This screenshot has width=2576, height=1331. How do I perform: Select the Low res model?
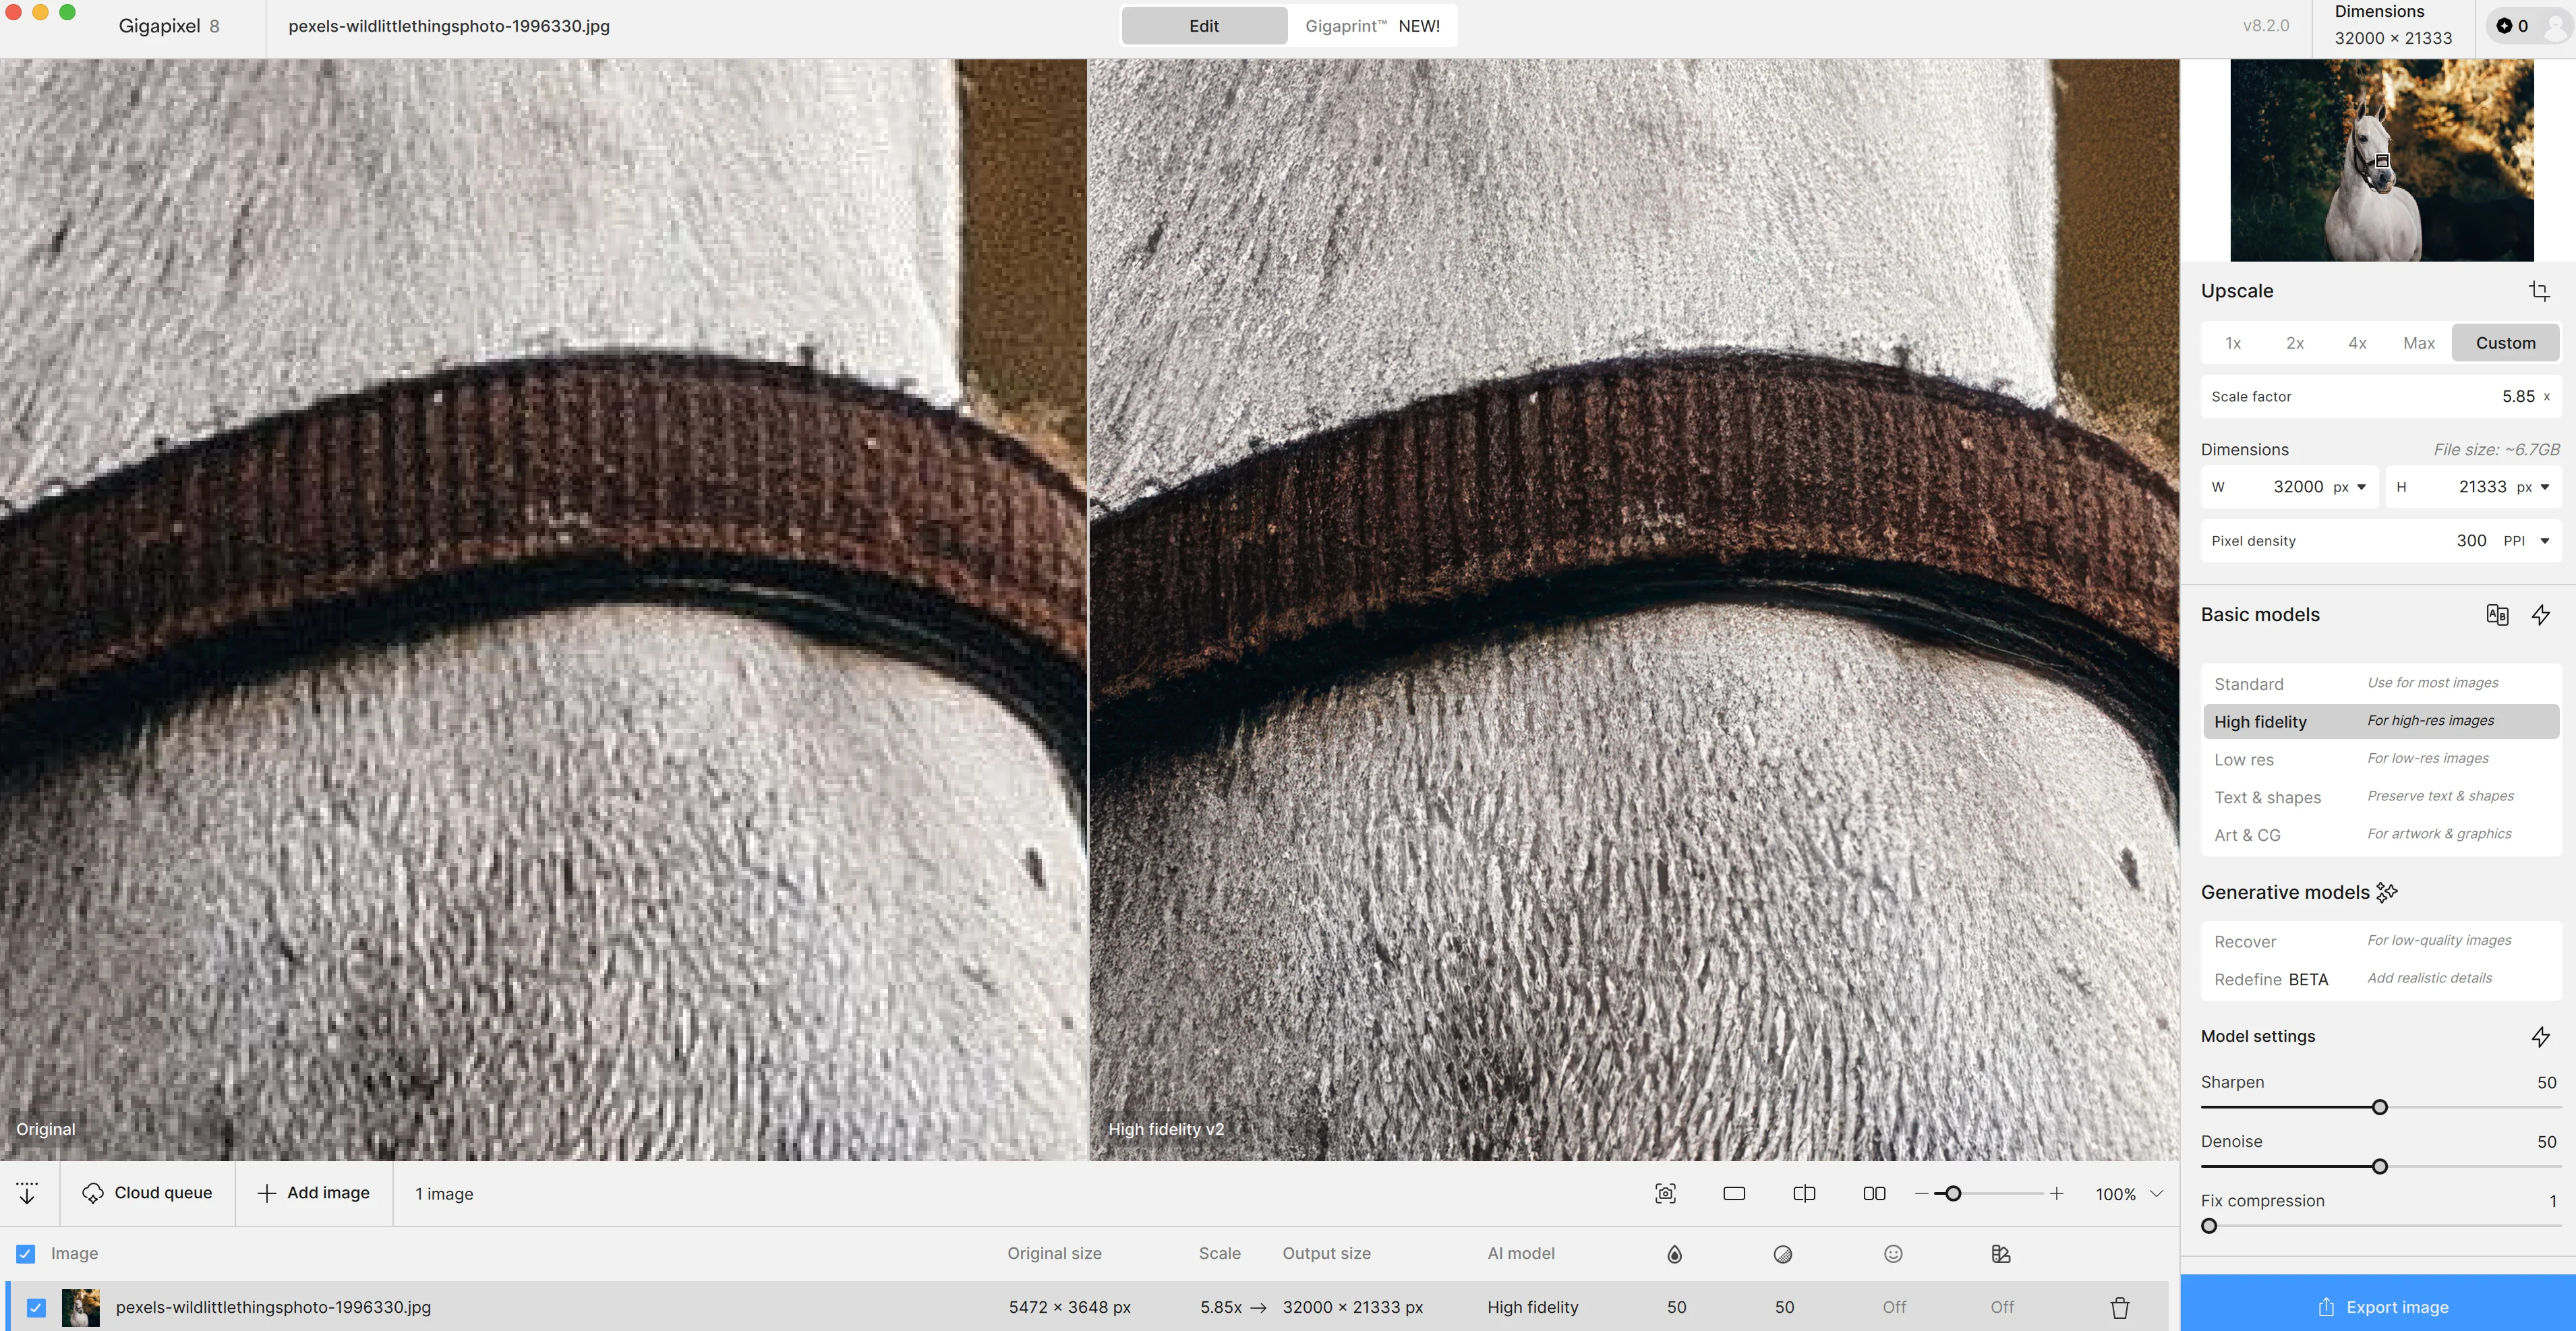pos(2243,759)
